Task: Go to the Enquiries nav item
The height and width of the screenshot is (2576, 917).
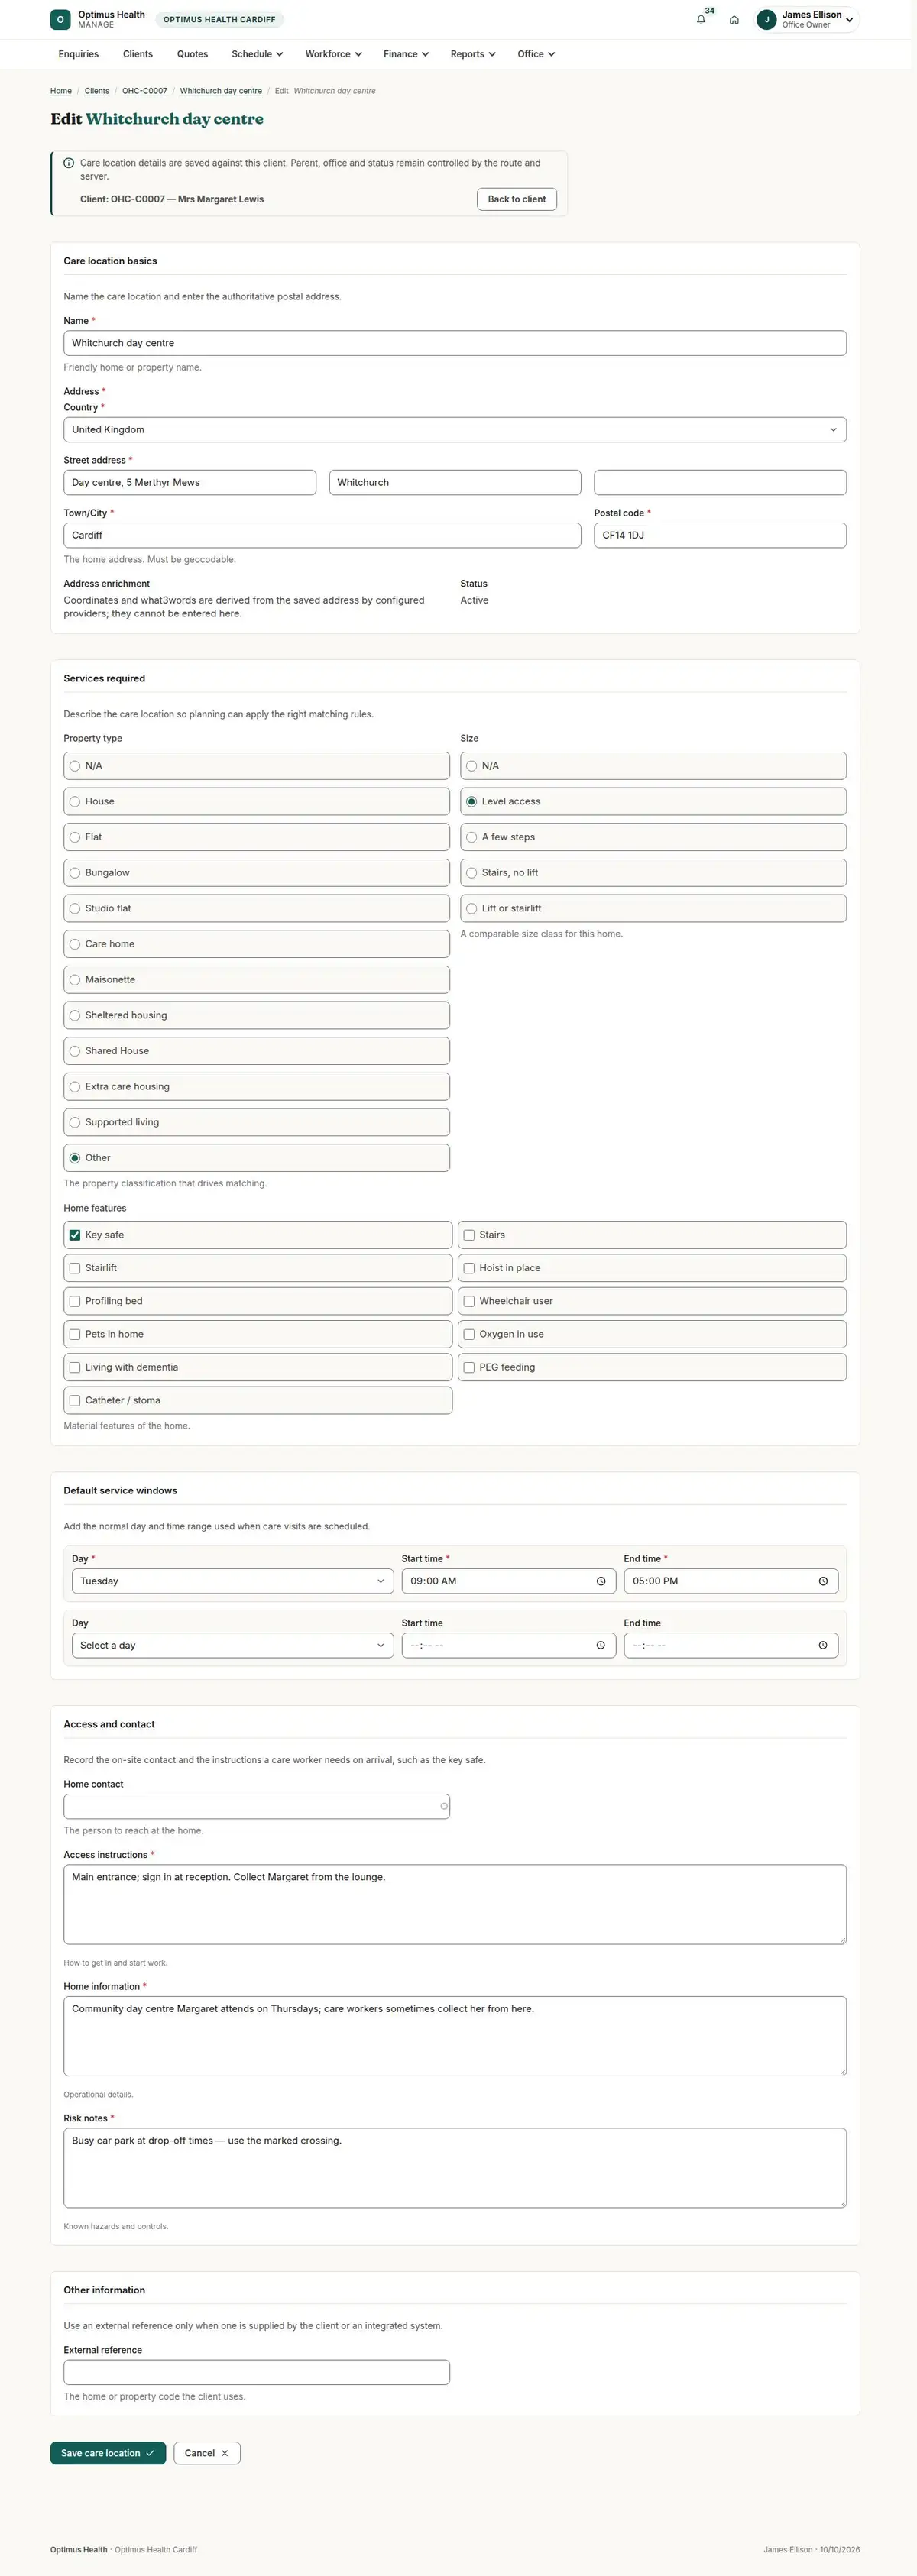Action: 79,54
